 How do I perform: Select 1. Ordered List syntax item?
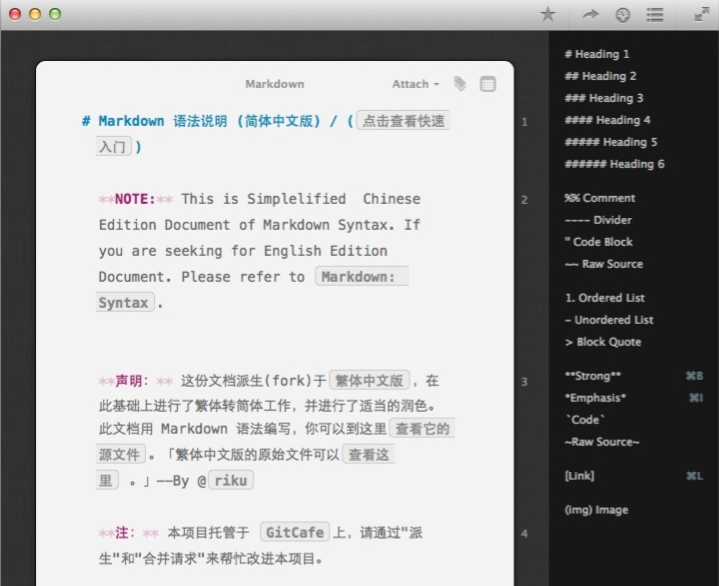[x=605, y=298]
